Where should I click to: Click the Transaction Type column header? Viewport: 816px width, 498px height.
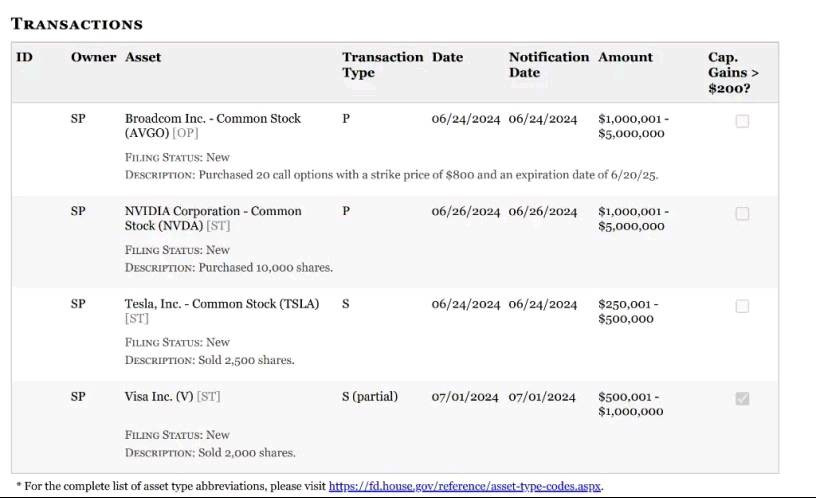click(x=382, y=65)
